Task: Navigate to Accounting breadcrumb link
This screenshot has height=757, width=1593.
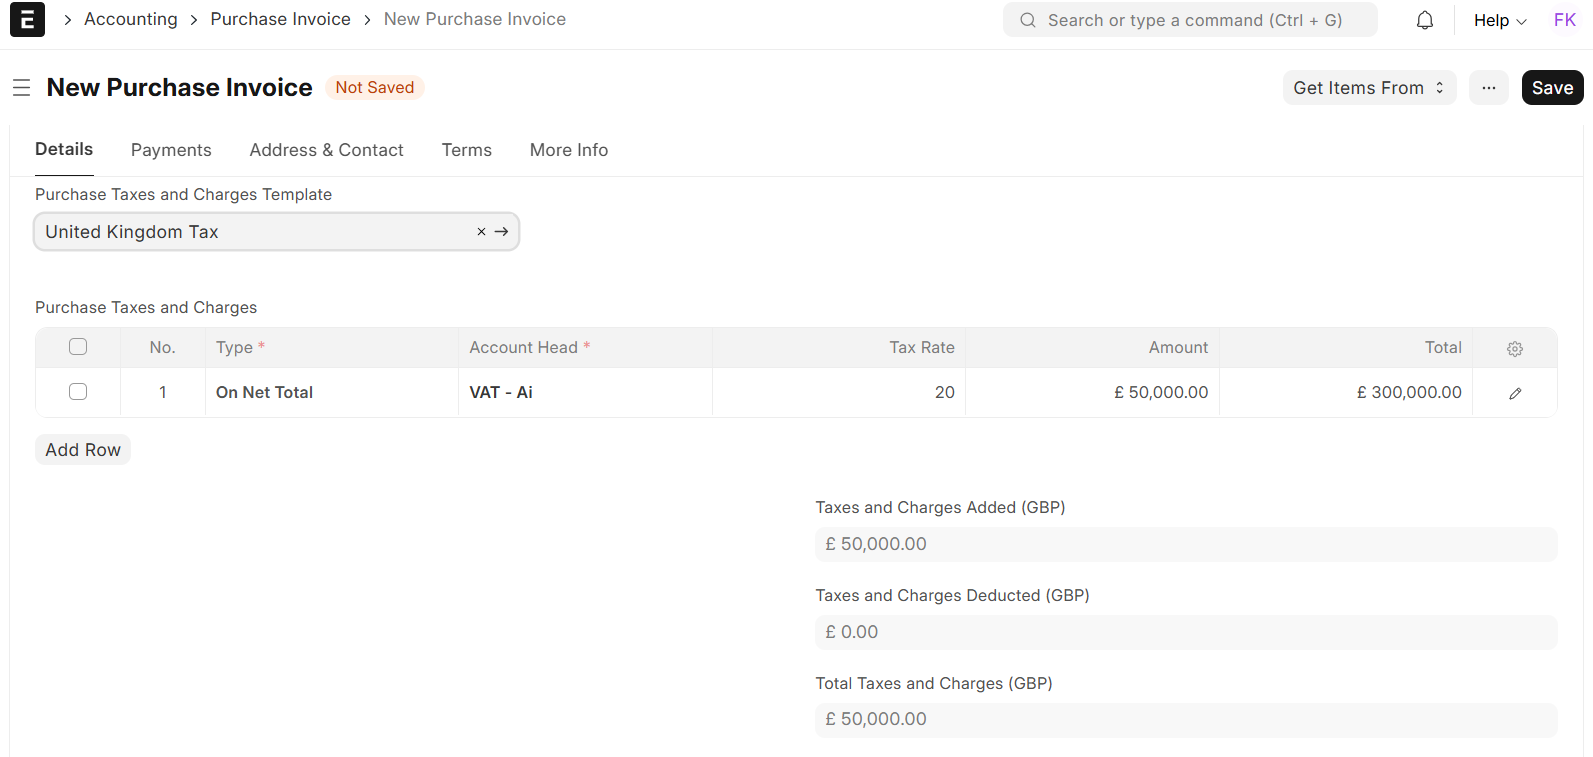Action: click(x=130, y=19)
